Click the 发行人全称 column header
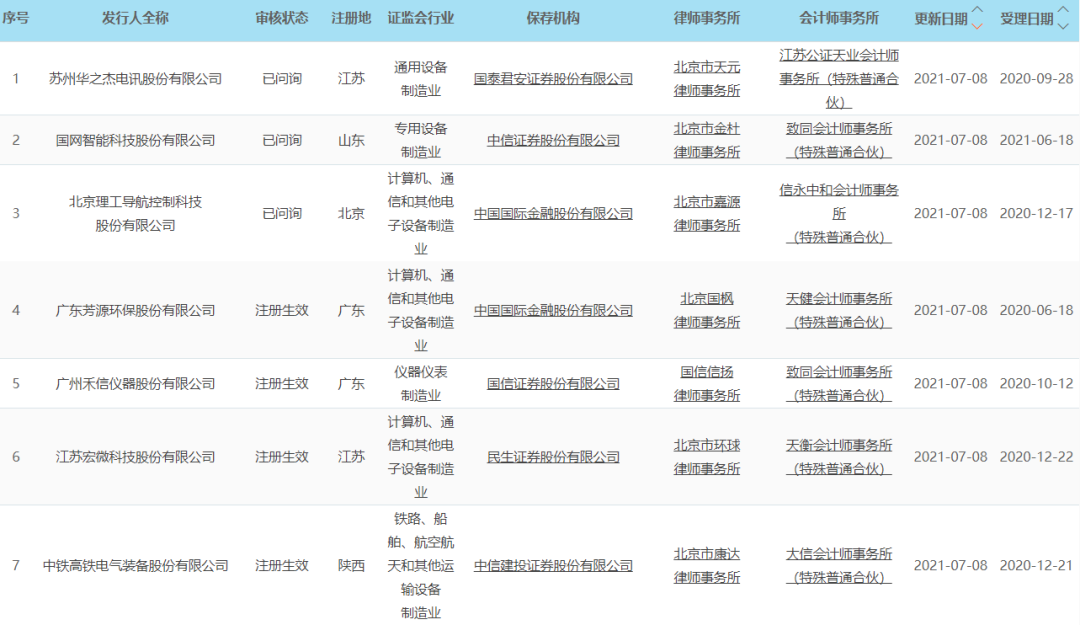1080x625 pixels. [135, 19]
